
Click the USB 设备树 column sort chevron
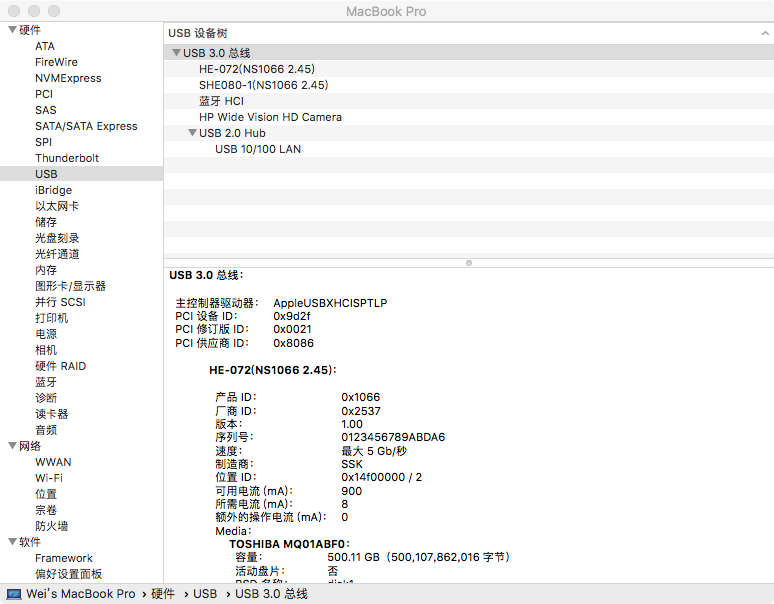click(765, 33)
